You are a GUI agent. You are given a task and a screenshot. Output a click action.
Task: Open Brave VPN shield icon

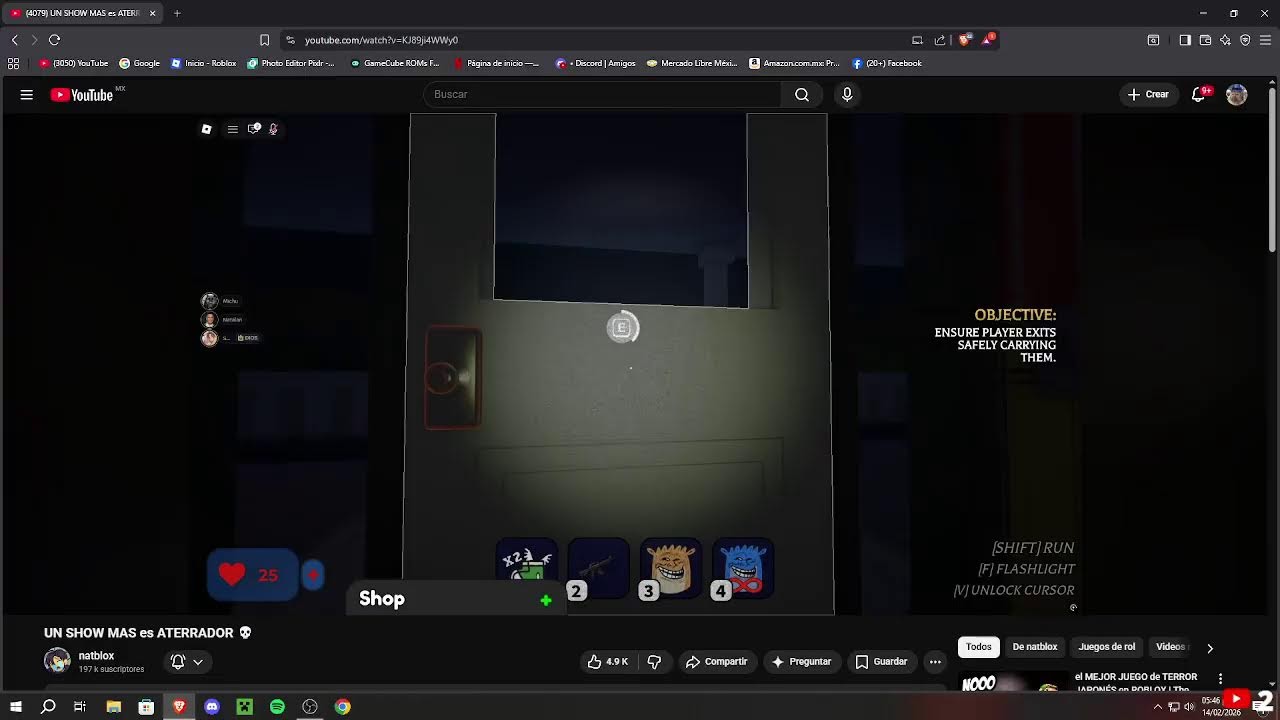(x=1245, y=40)
